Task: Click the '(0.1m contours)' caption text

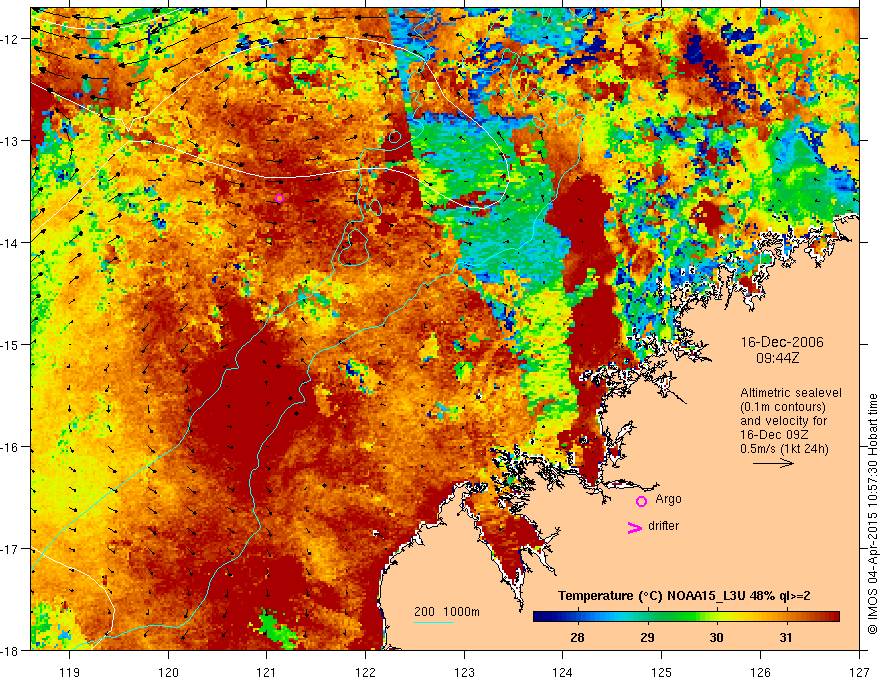Action: pos(783,407)
